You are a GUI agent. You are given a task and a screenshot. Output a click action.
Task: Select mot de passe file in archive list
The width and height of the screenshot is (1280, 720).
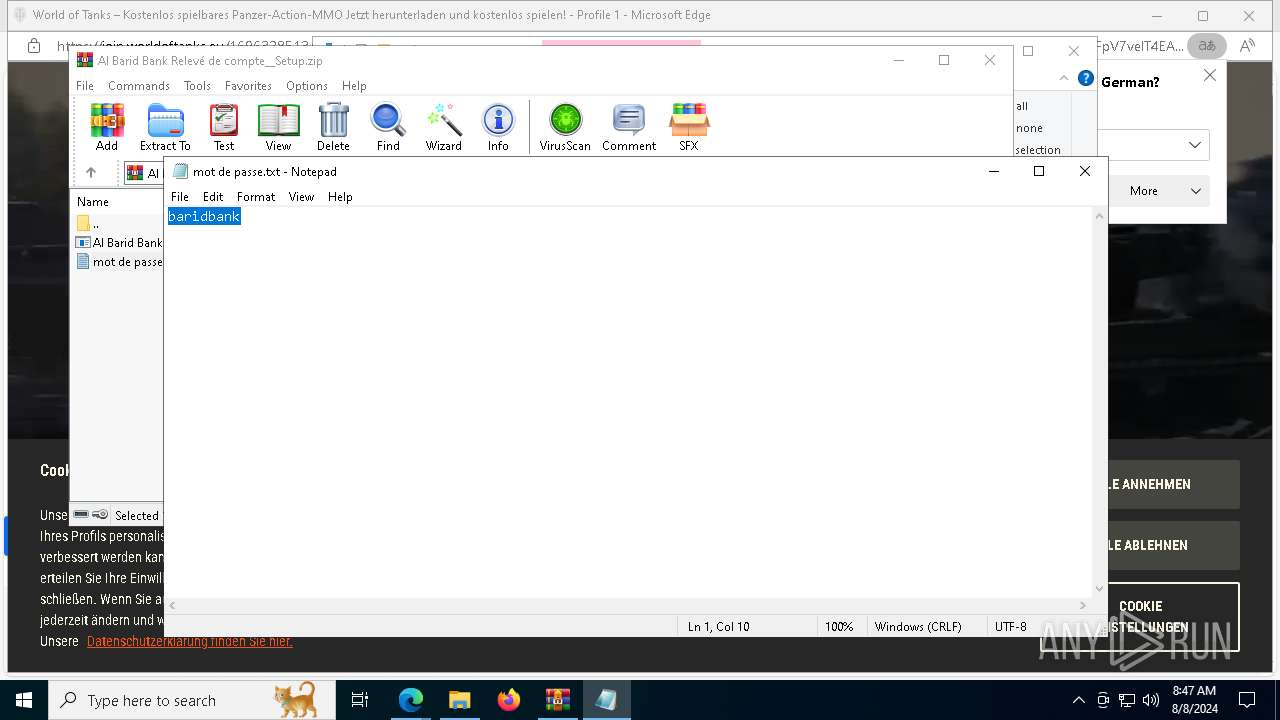(x=119, y=261)
